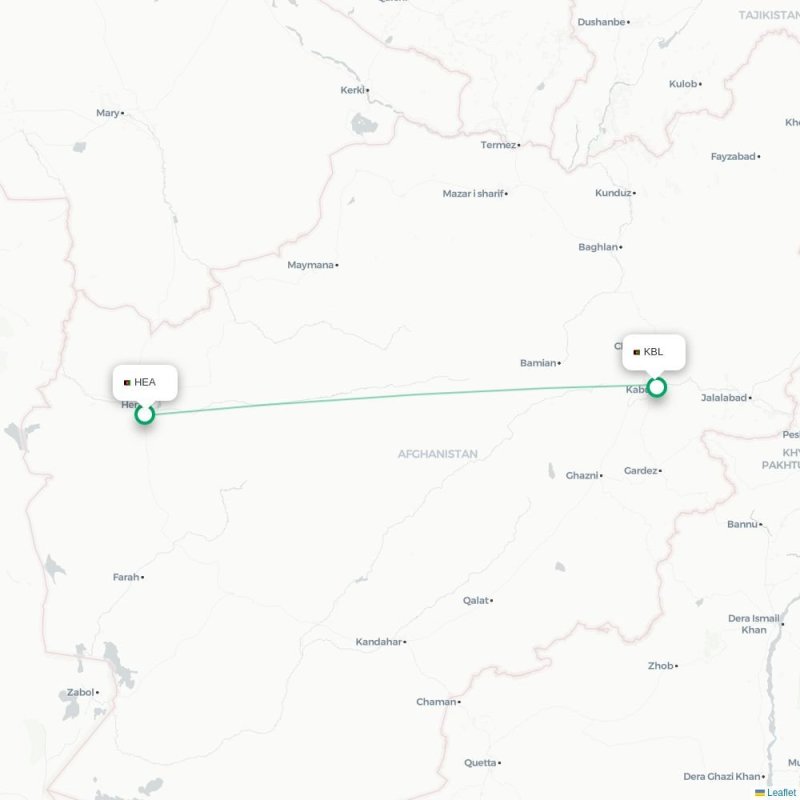Viewport: 800px width, 800px height.
Task: Click the Quetta city label
Action: [x=480, y=763]
